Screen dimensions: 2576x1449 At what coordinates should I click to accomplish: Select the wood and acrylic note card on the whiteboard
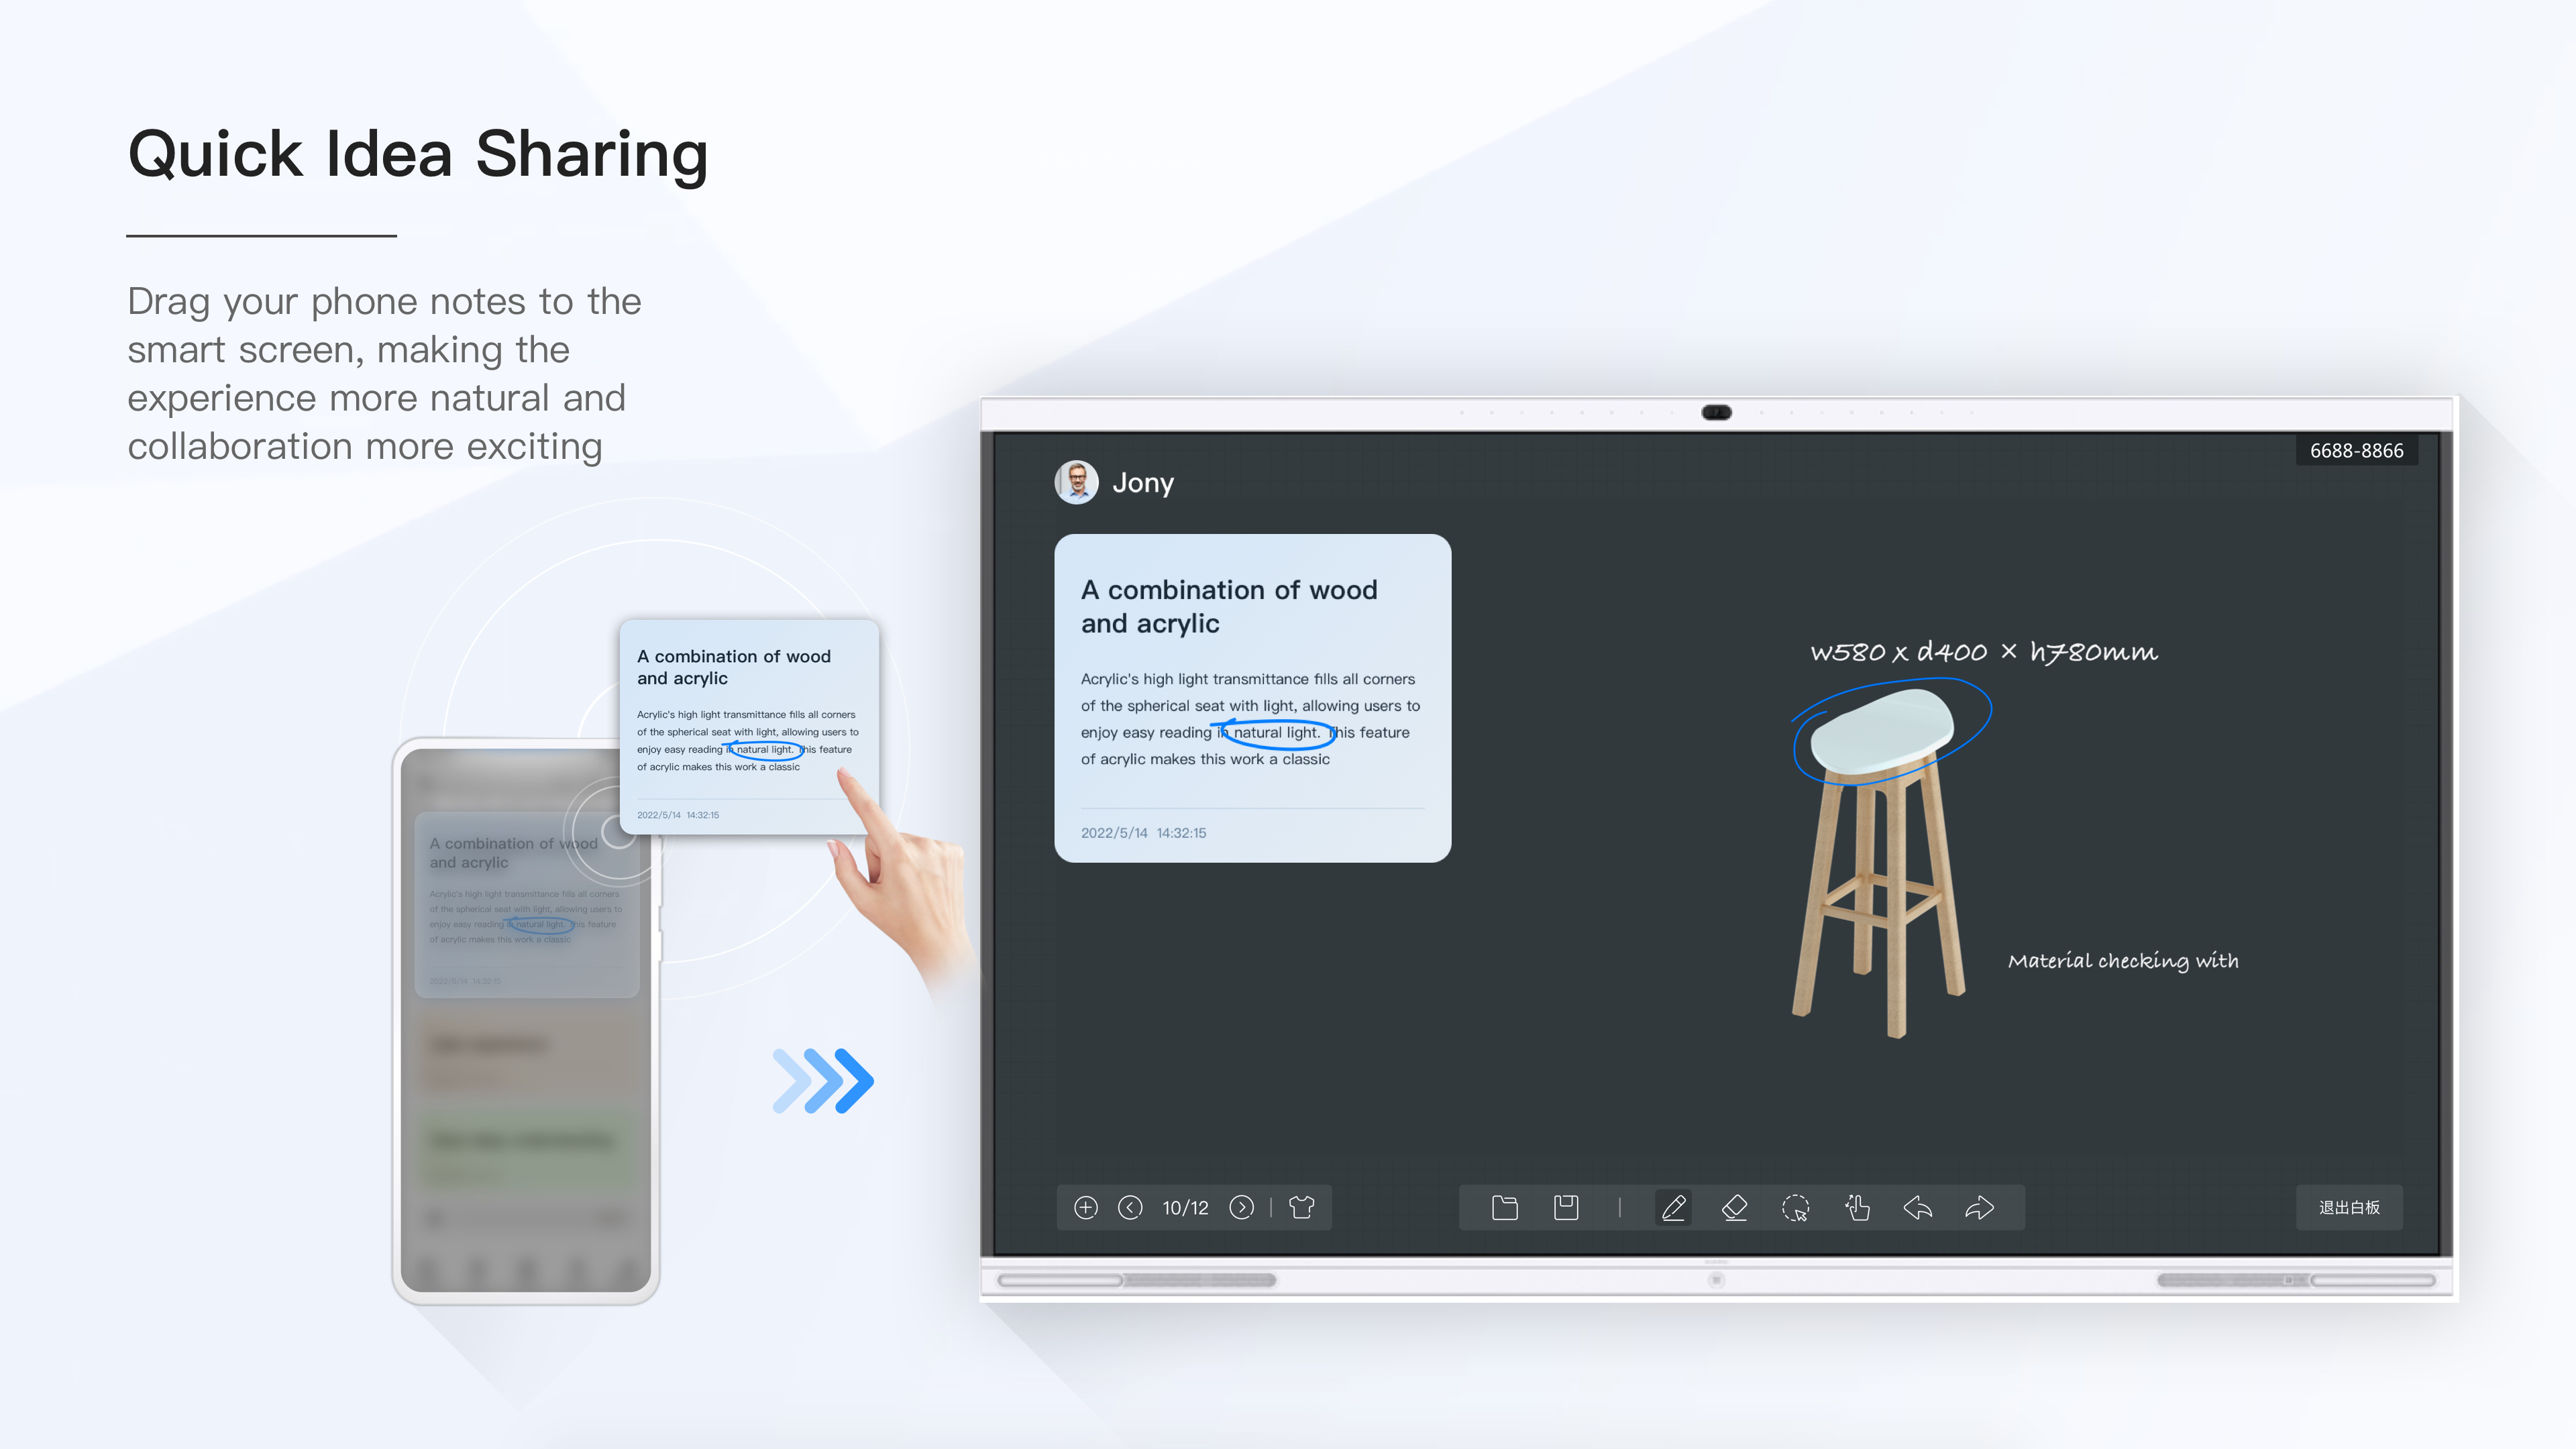point(1252,698)
